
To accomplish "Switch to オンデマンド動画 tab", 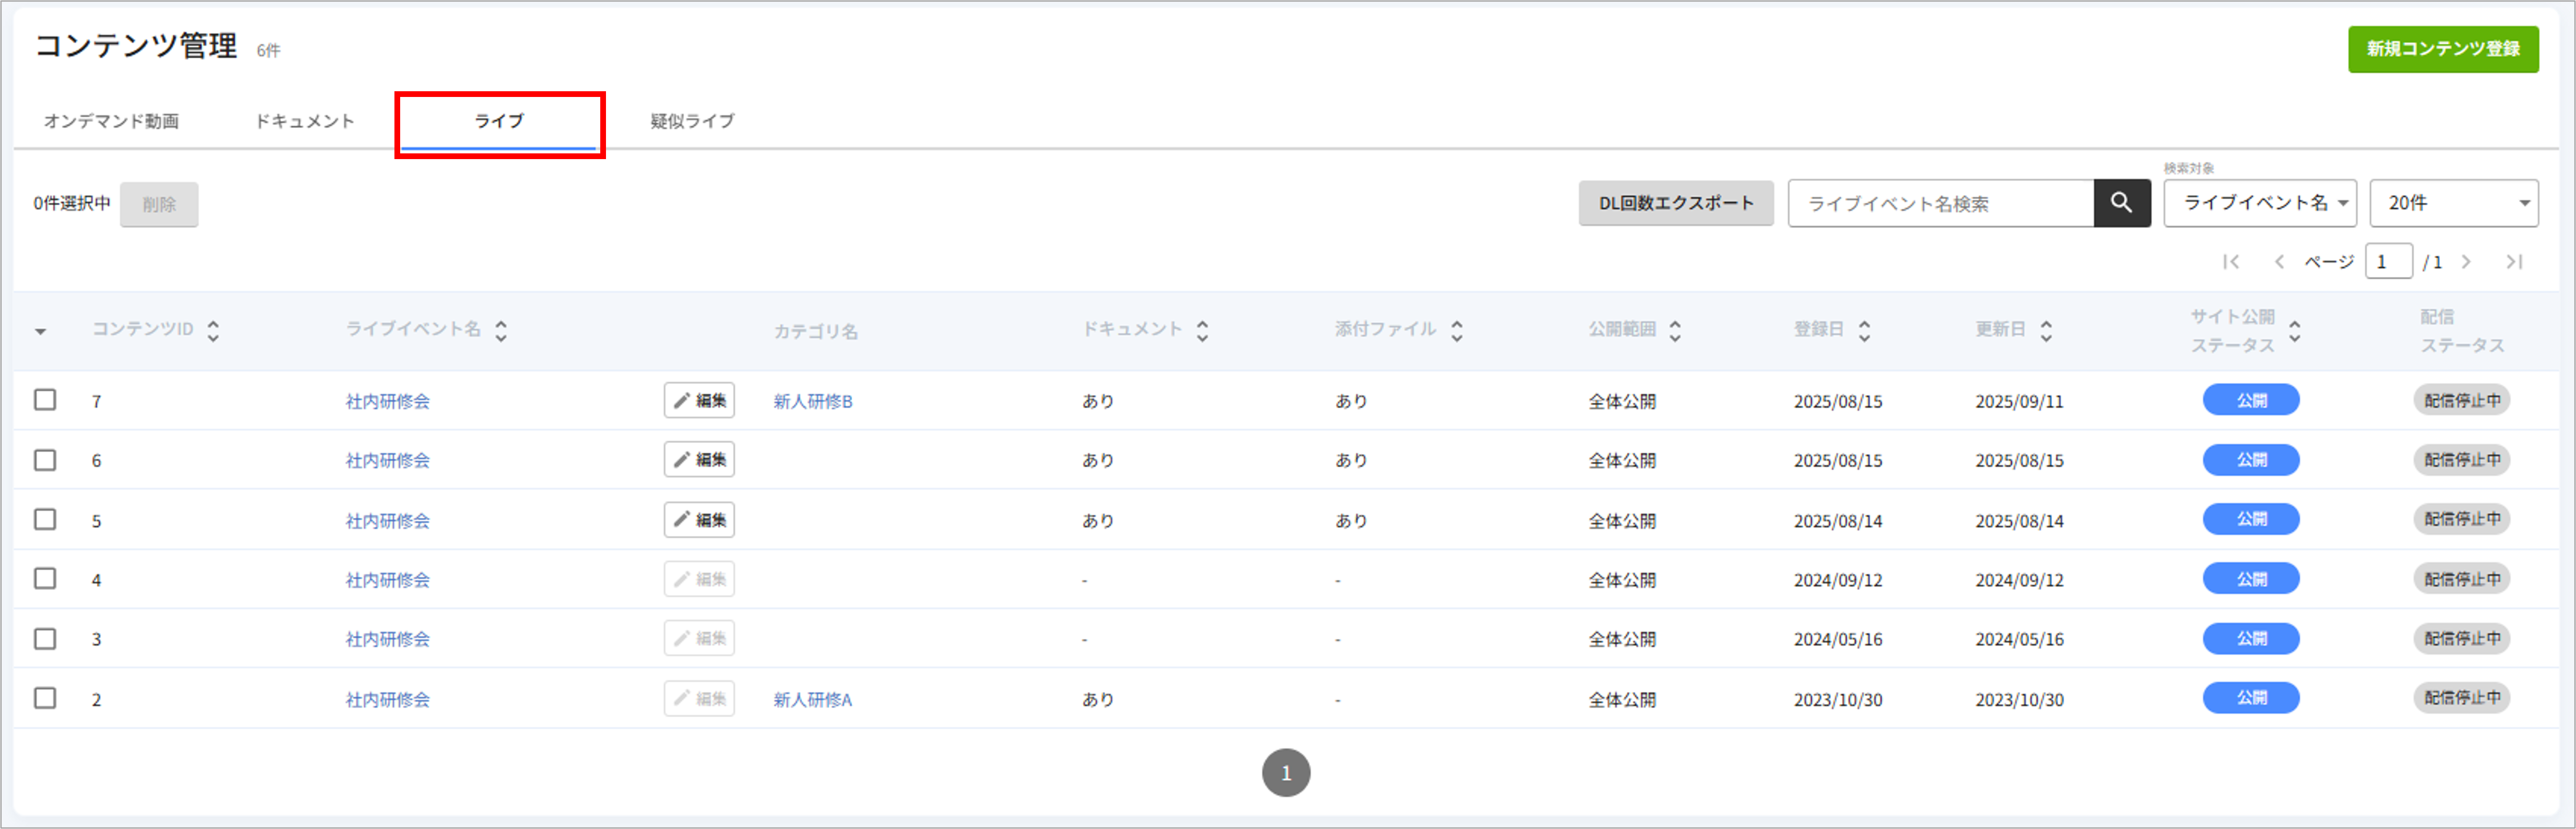I will coord(111,121).
